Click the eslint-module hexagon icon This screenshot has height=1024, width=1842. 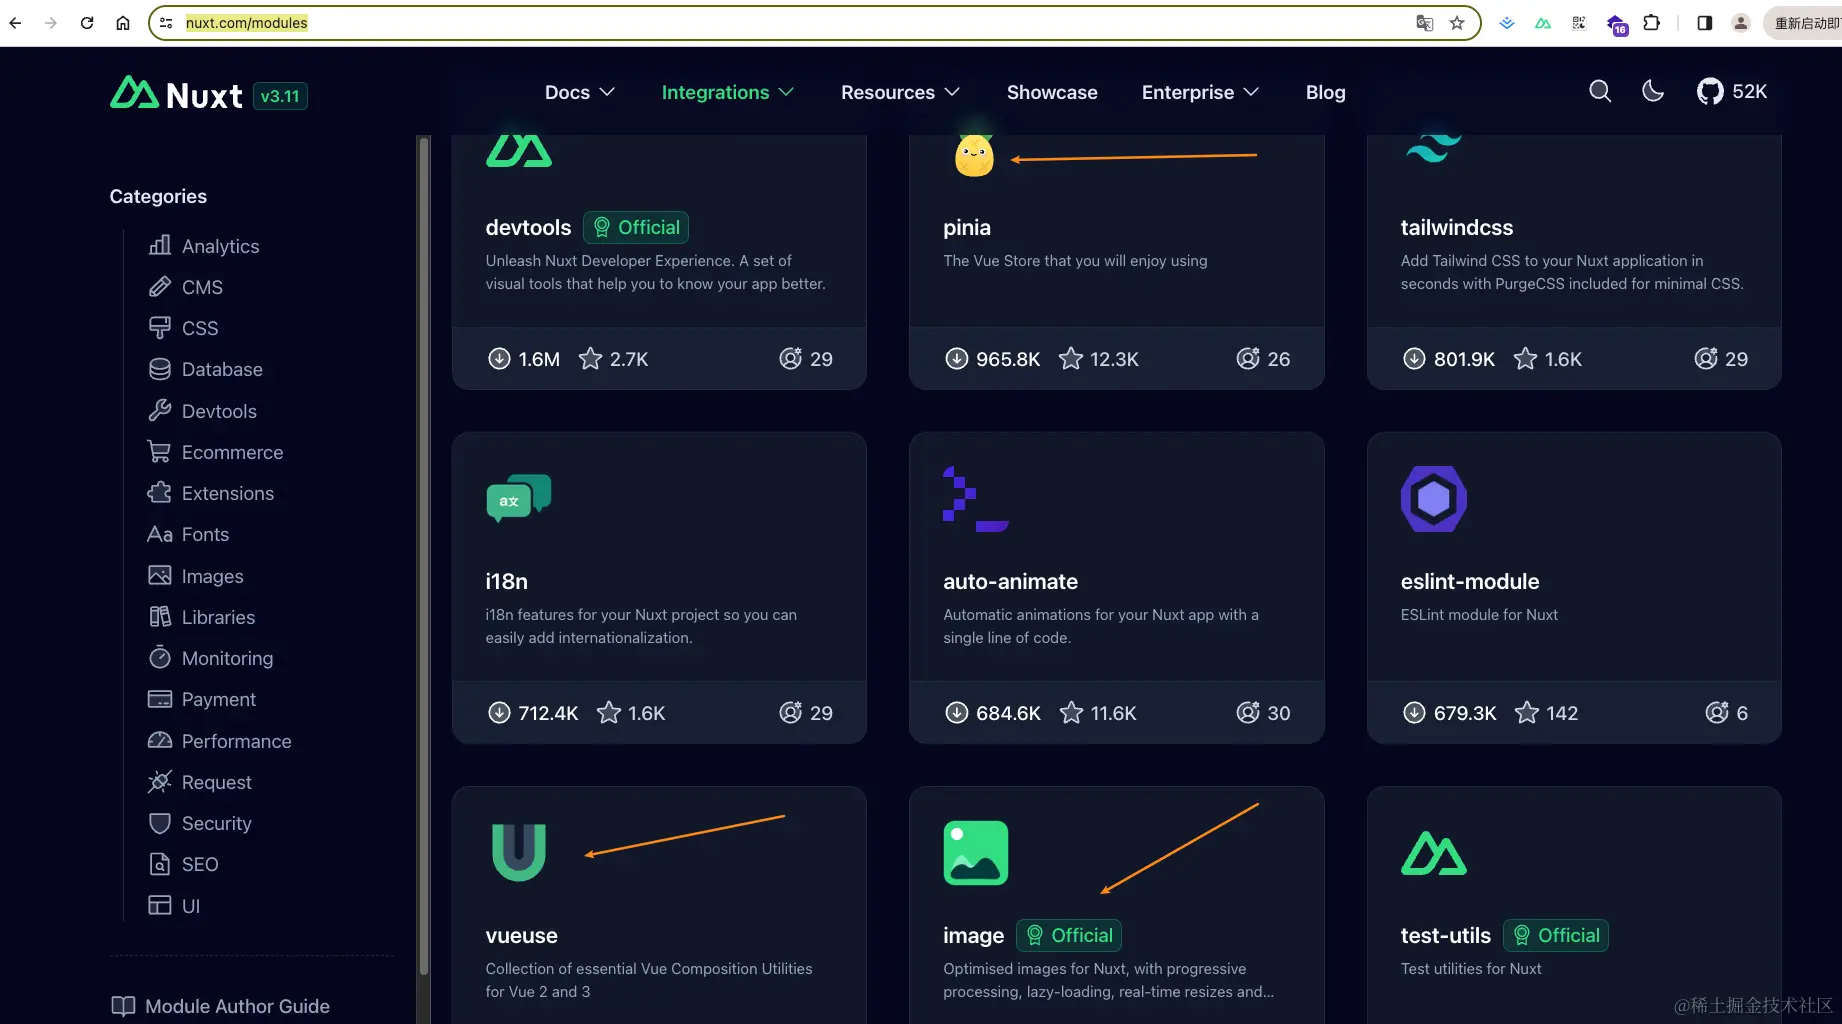click(1433, 499)
